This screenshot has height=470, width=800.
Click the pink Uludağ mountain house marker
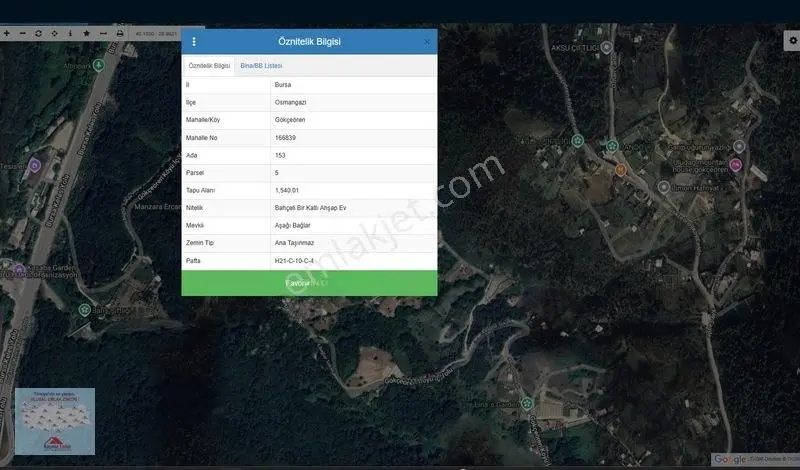[x=735, y=165]
